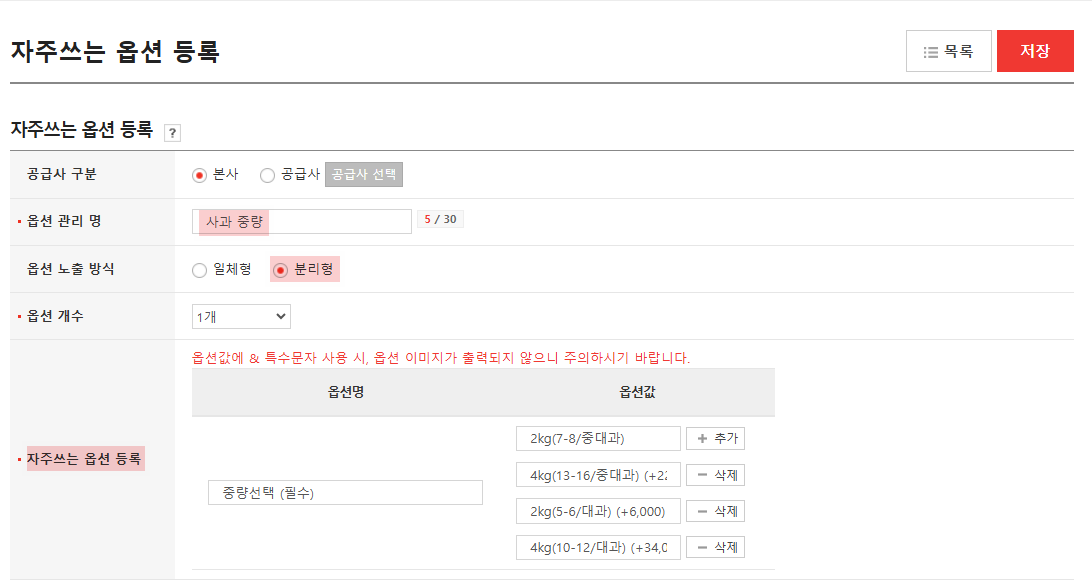The height and width of the screenshot is (582, 1092).
Task: Click the 2kg(7-8/중대과) value field
Action: pyautogui.click(x=598, y=437)
